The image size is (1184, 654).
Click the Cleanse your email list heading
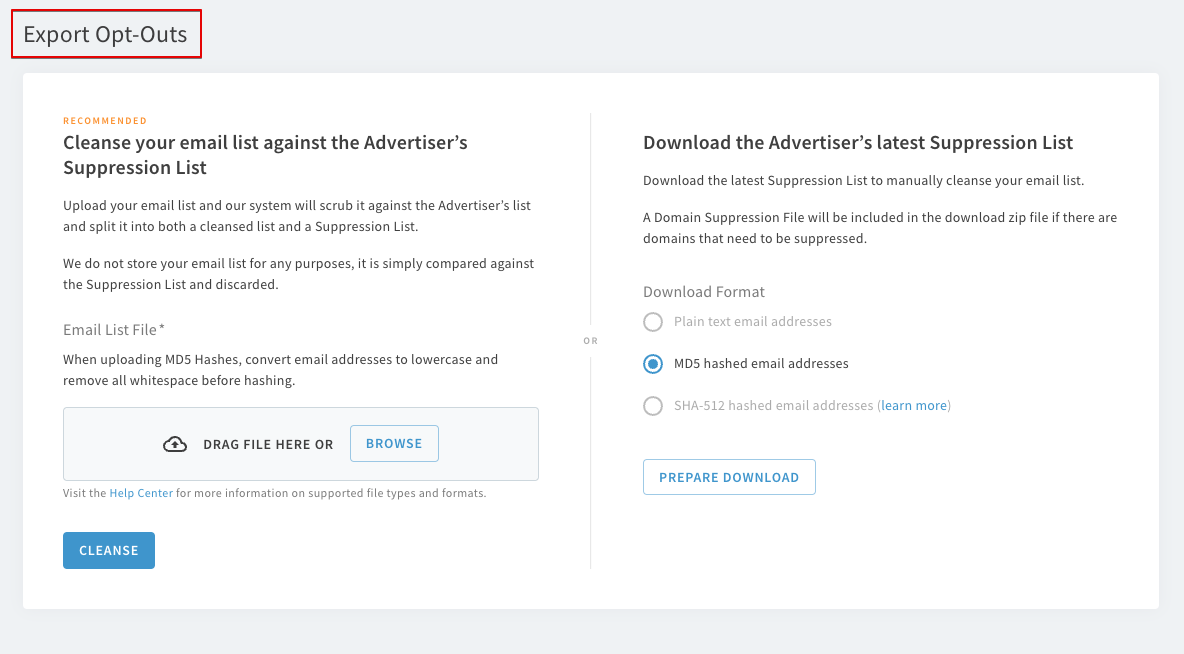(x=265, y=154)
